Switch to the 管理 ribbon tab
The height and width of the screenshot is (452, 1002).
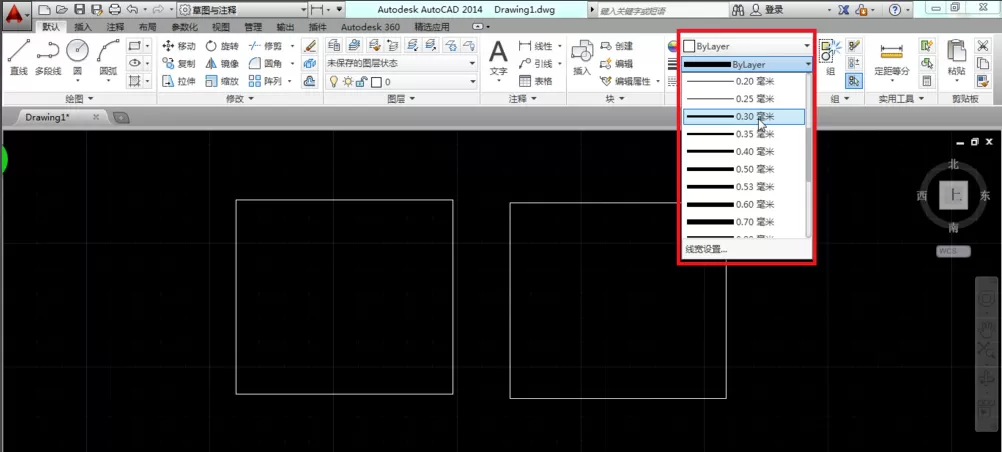coord(253,27)
